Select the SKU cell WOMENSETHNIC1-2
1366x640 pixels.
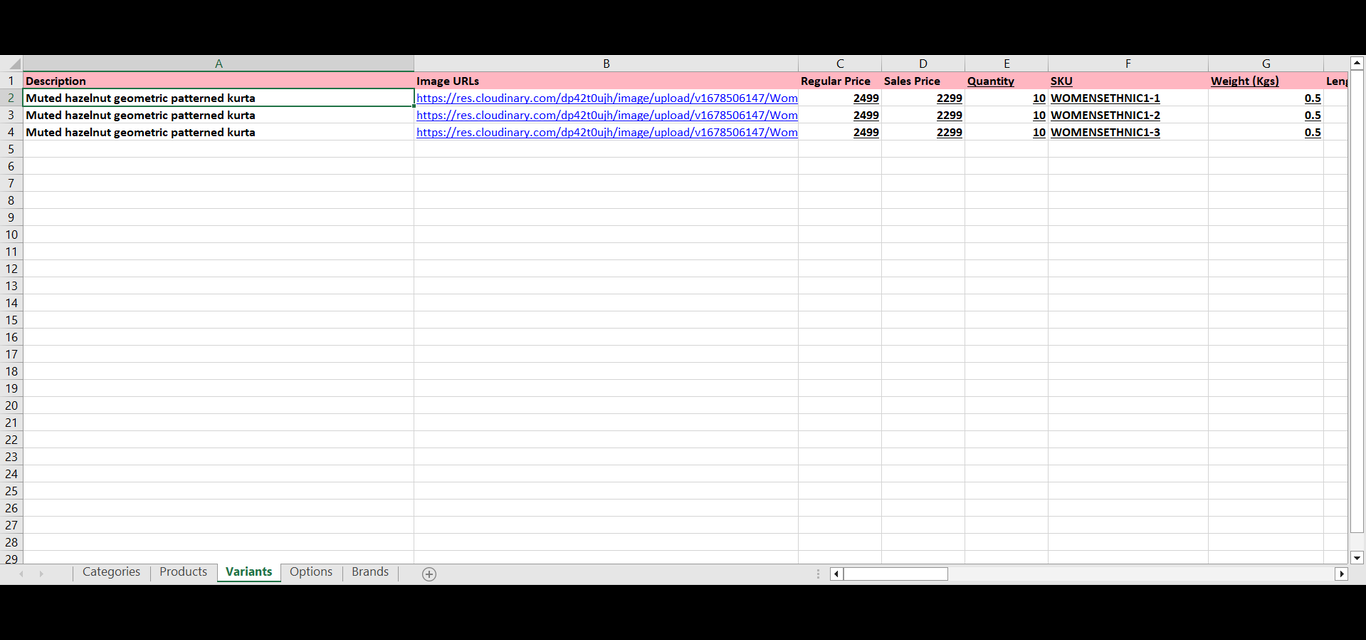pos(1105,115)
